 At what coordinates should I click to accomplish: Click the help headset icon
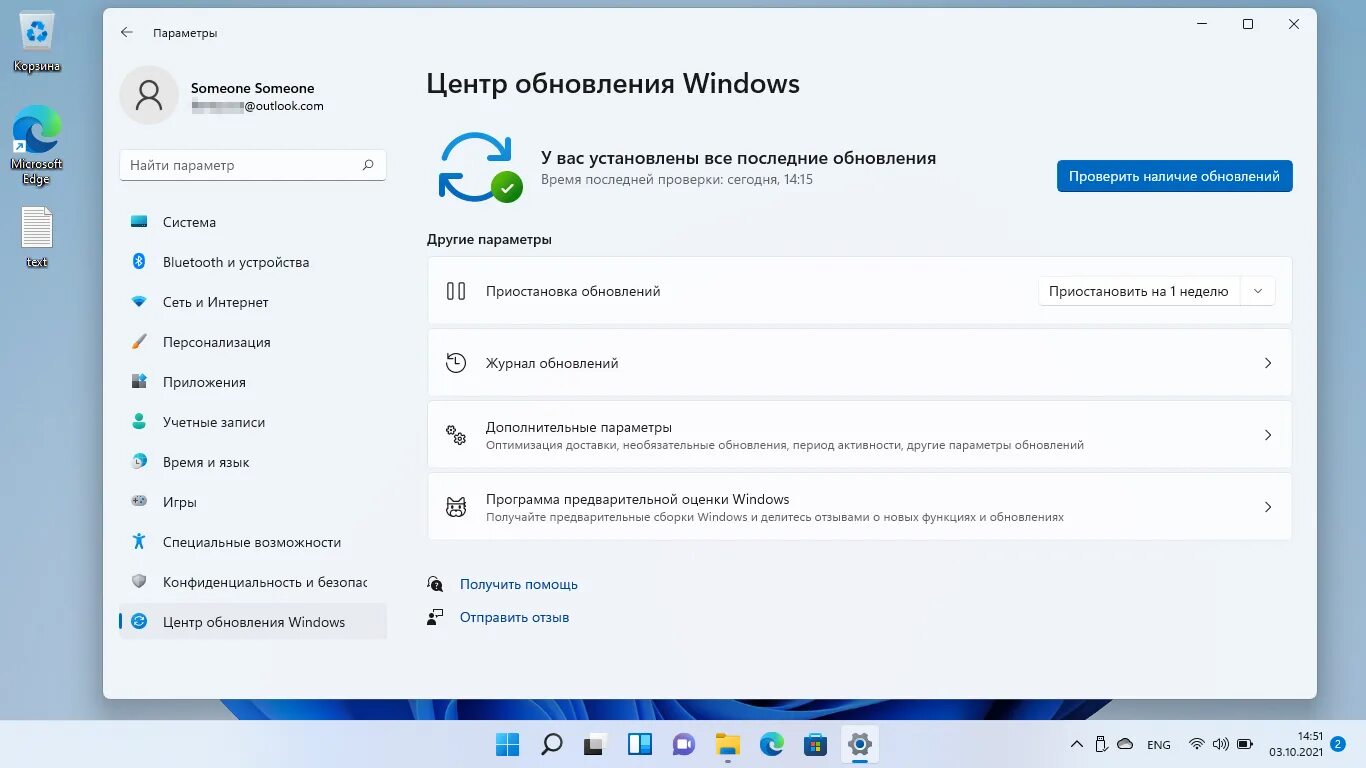(x=435, y=584)
